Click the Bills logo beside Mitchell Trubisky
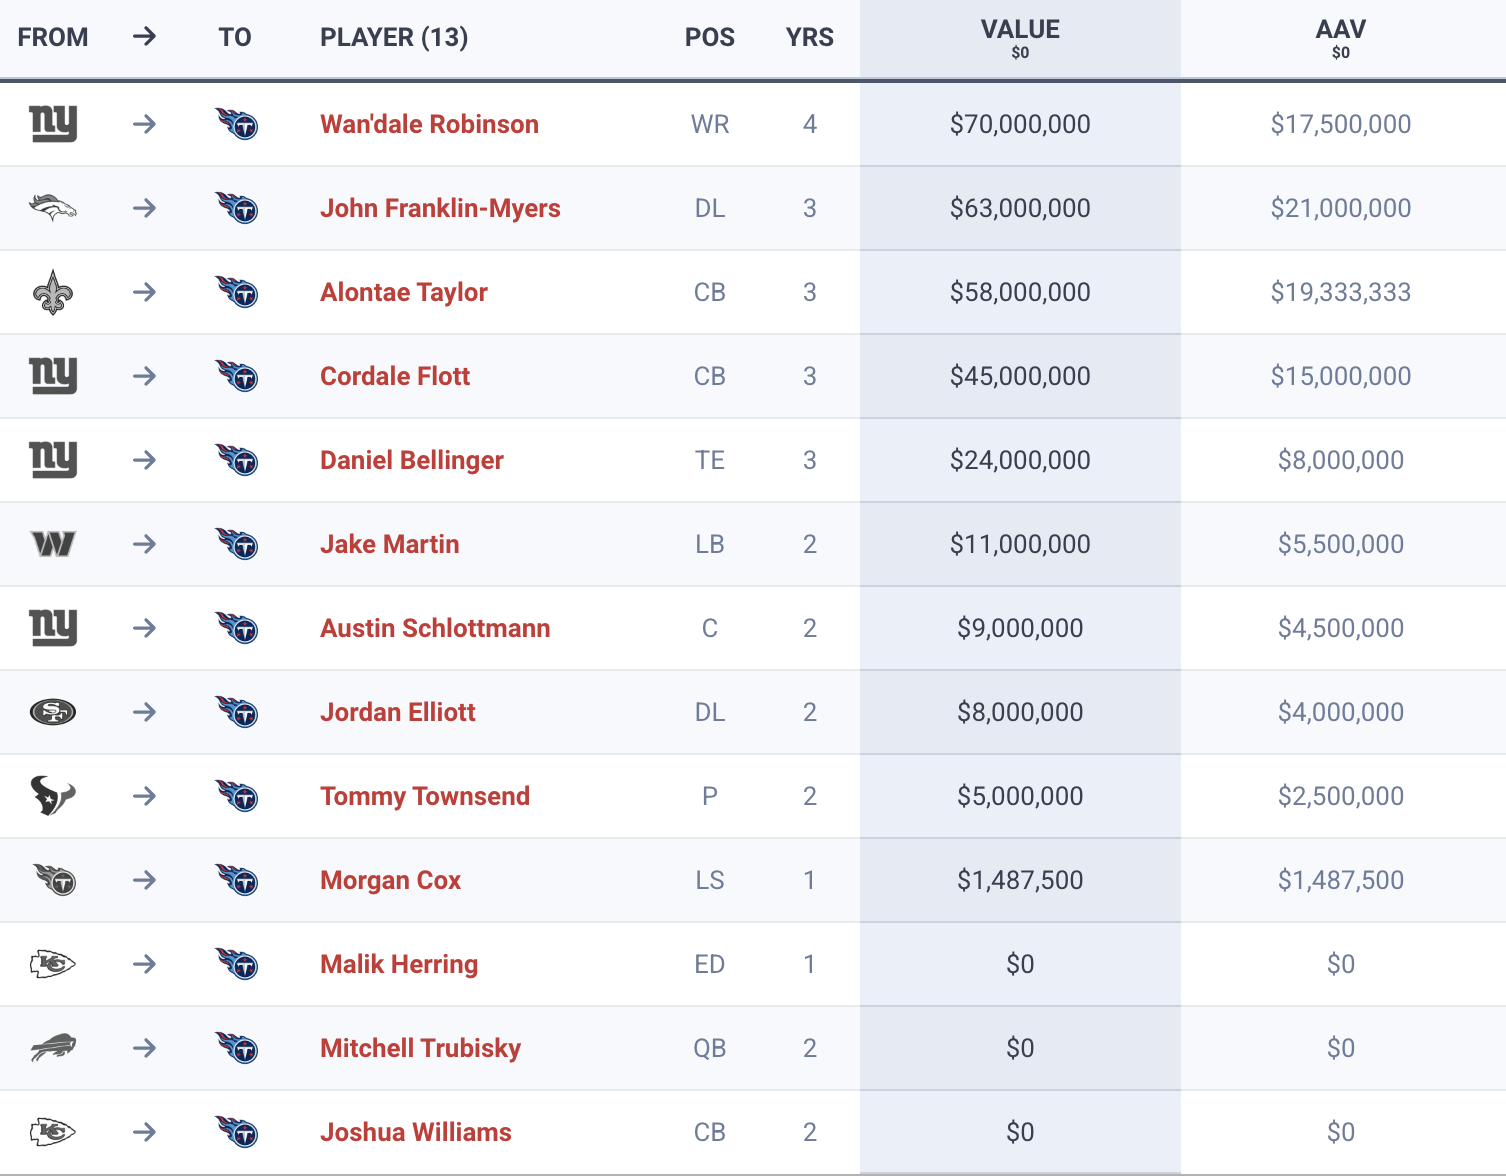 pyautogui.click(x=53, y=1048)
